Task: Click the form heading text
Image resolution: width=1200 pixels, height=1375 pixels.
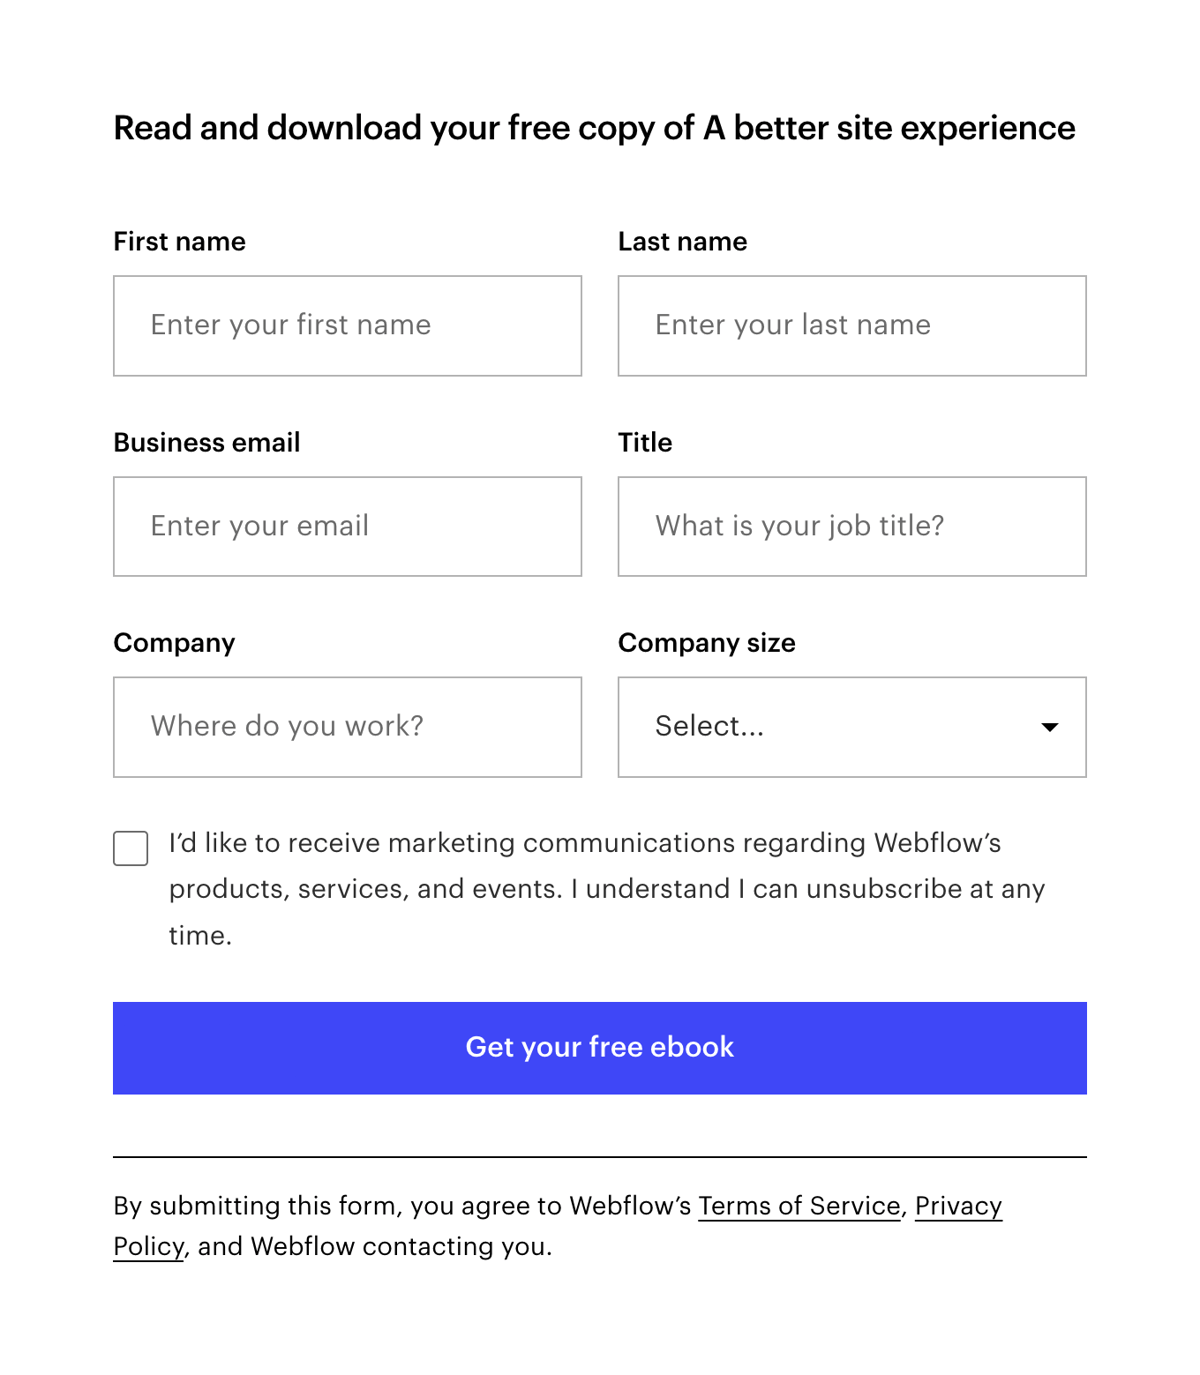Action: tap(594, 128)
